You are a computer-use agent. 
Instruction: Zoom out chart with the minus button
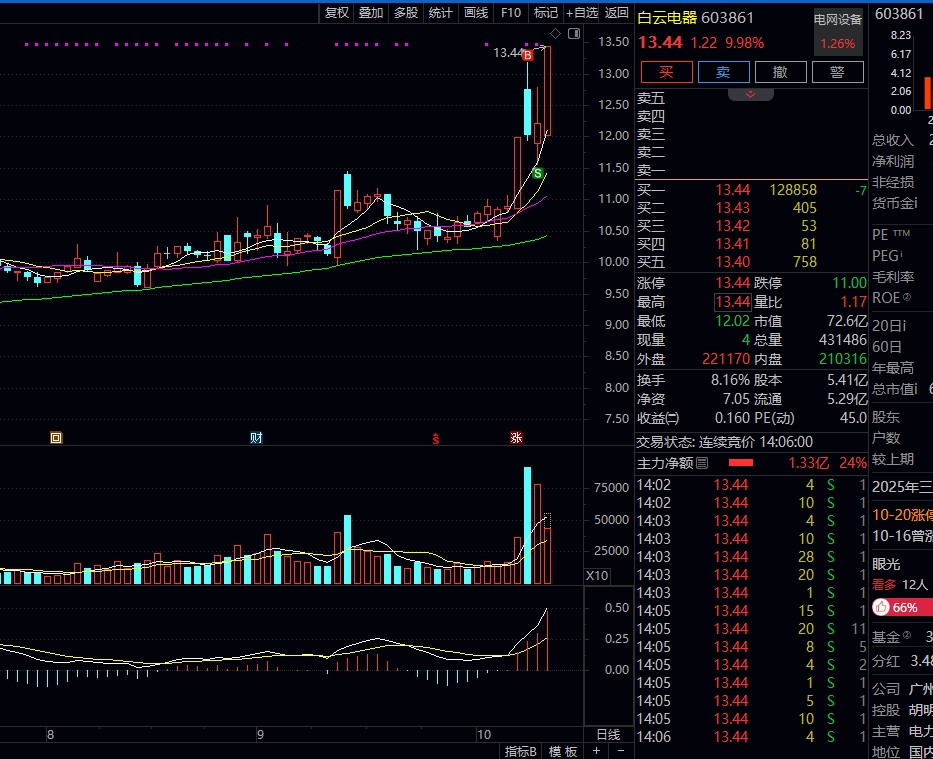point(621,751)
